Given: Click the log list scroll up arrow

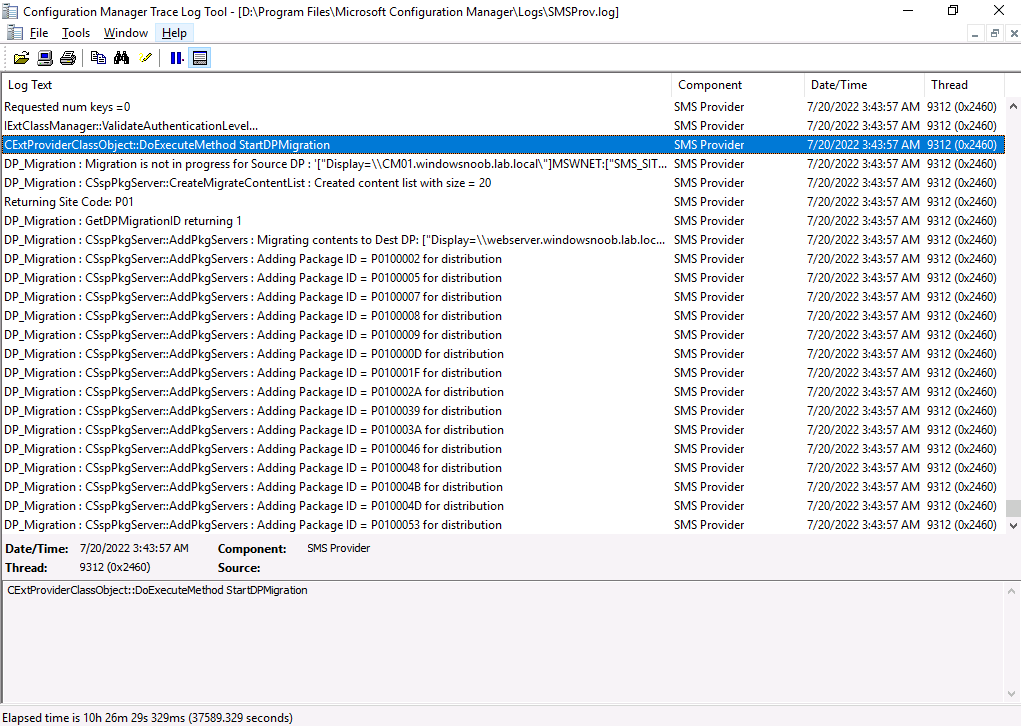Looking at the screenshot, I should pos(1013,105).
